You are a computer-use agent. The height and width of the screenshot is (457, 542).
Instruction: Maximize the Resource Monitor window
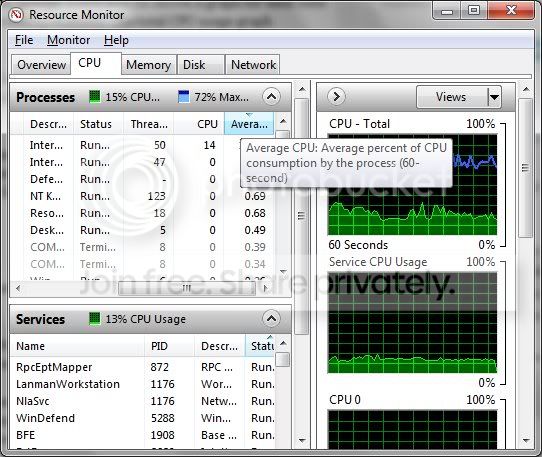pyautogui.click(x=474, y=11)
